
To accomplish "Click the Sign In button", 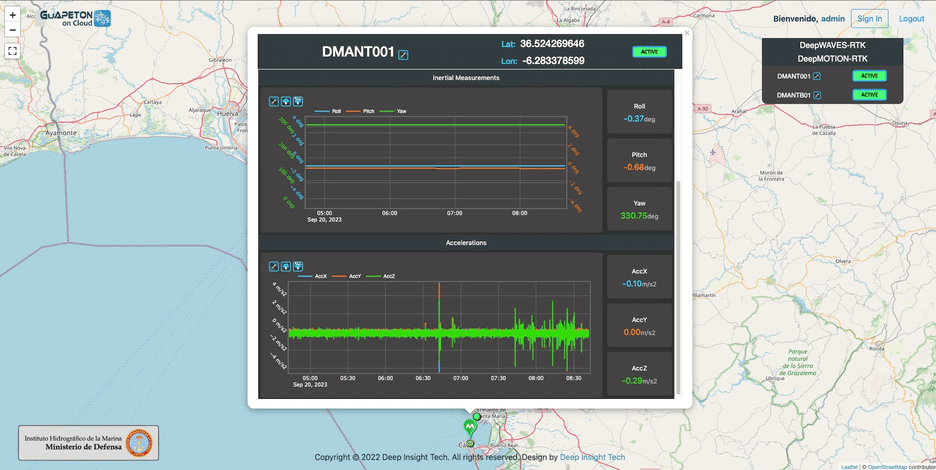I will pyautogui.click(x=869, y=18).
